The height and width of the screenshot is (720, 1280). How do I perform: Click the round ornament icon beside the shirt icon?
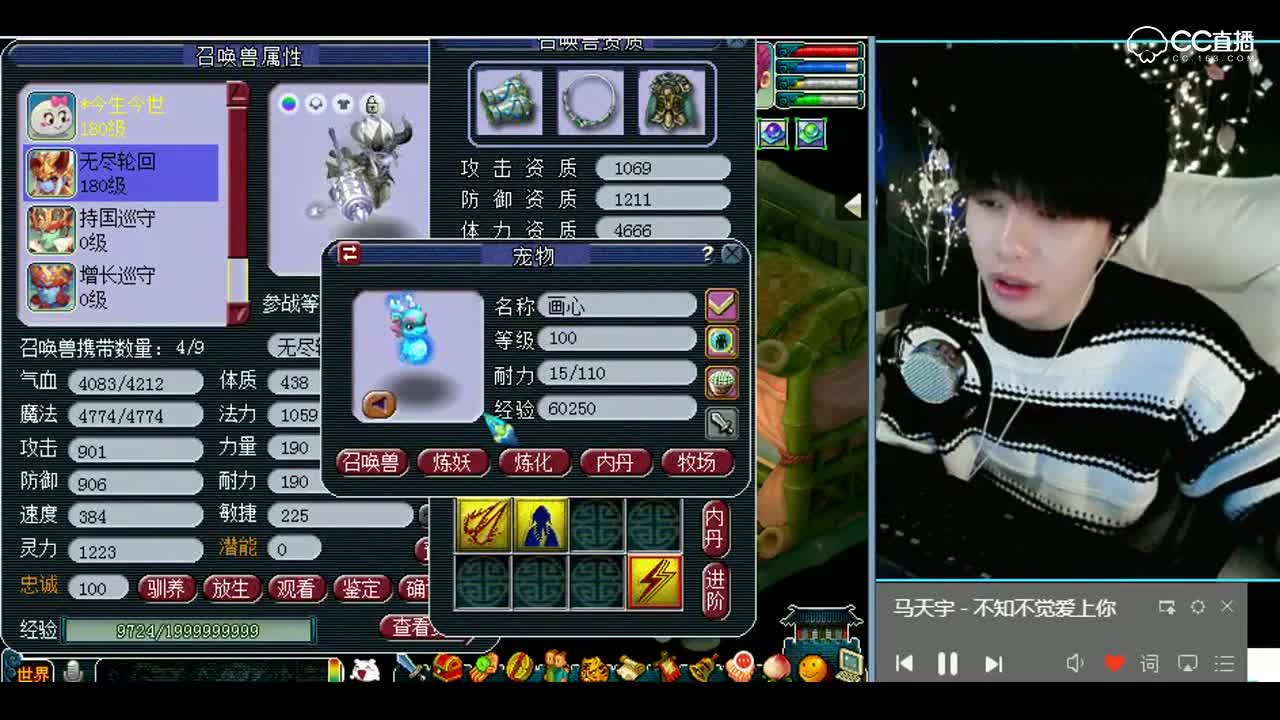[316, 103]
